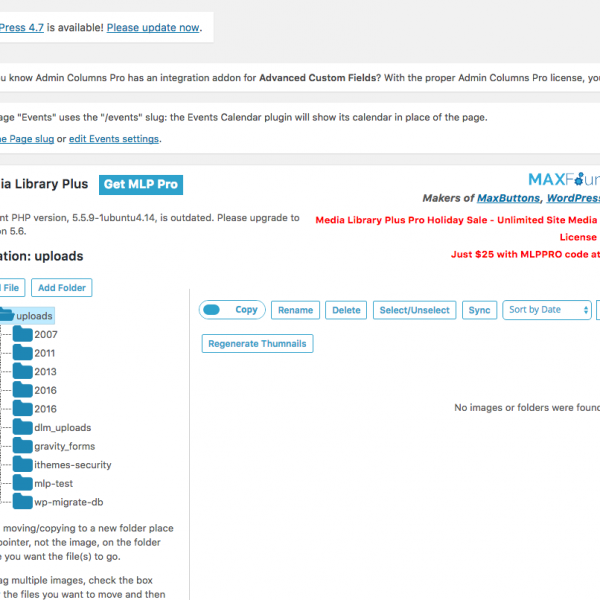Viewport: 600px width, 600px height.
Task: Click the dlm_uploads folder icon
Action: pos(23,427)
